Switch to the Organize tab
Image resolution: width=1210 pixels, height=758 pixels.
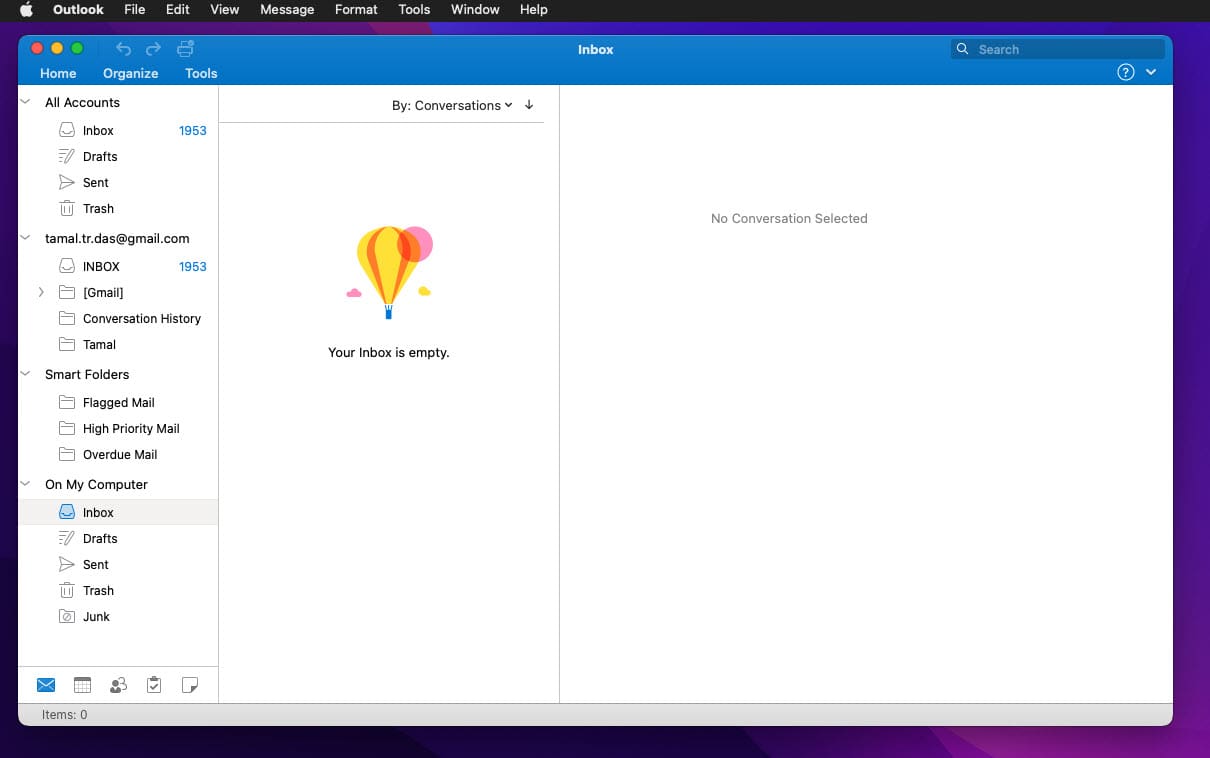[x=130, y=73]
